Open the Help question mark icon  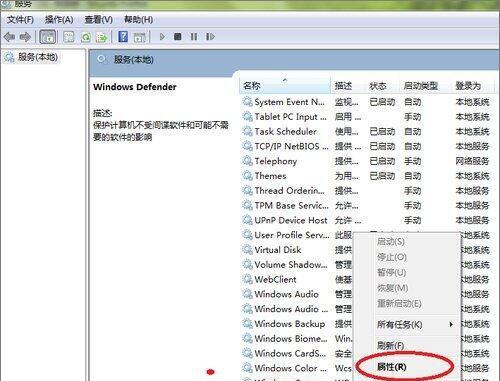click(123, 36)
